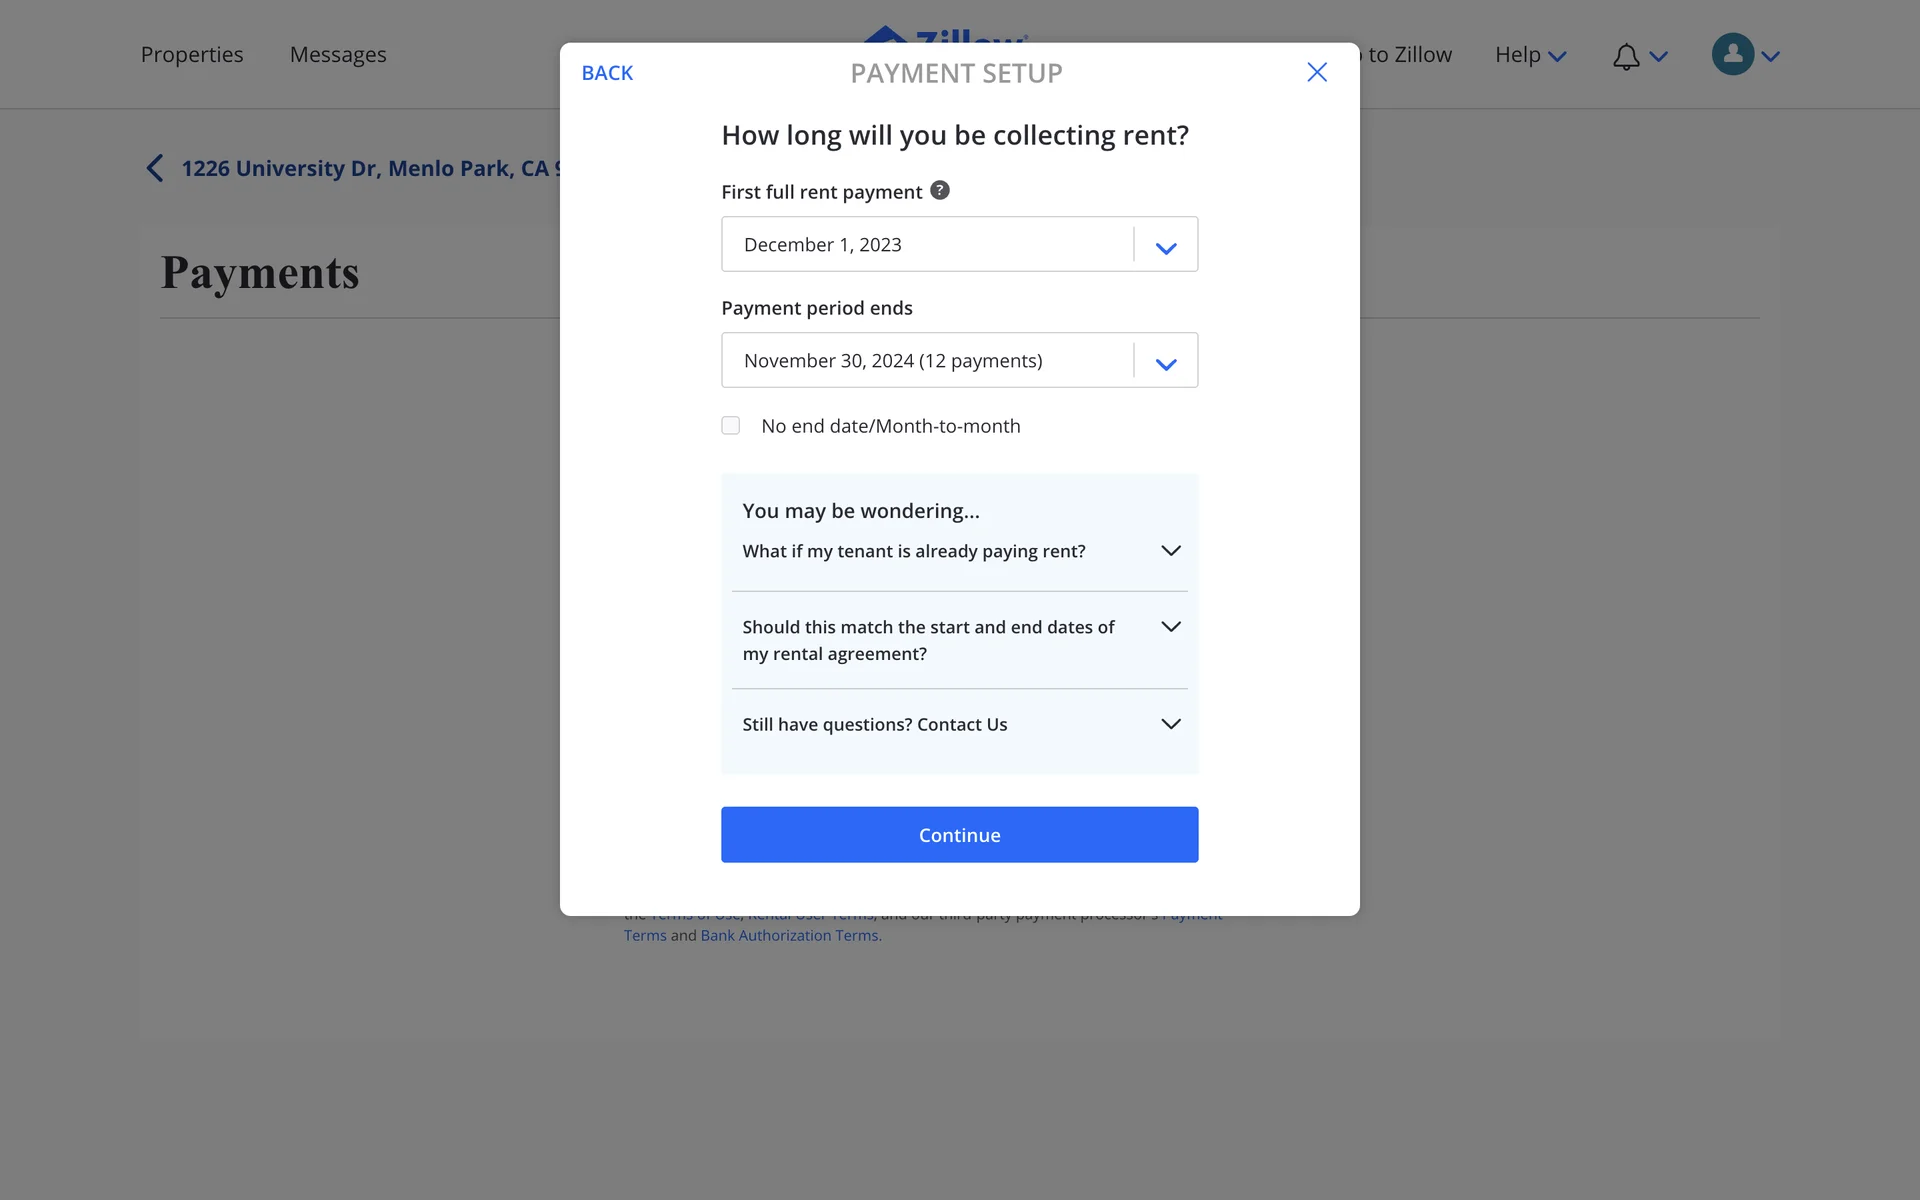The height and width of the screenshot is (1200, 1920).
Task: Enable No end date/Month-to-month checkbox
Action: point(731,426)
